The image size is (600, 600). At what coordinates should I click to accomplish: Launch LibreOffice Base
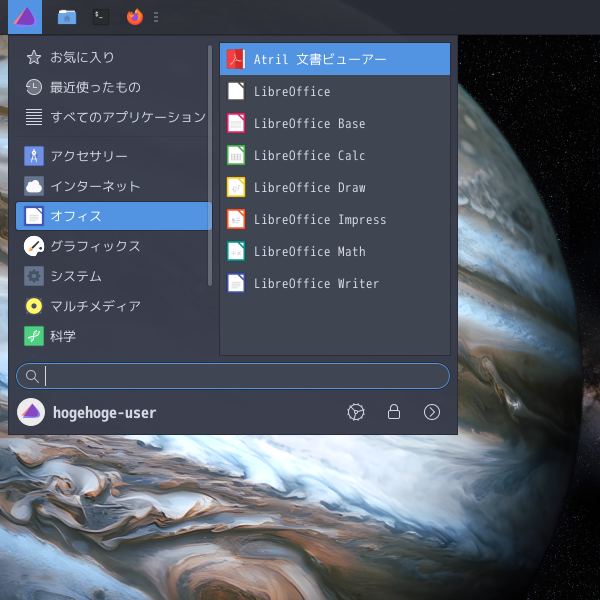tap(335, 123)
